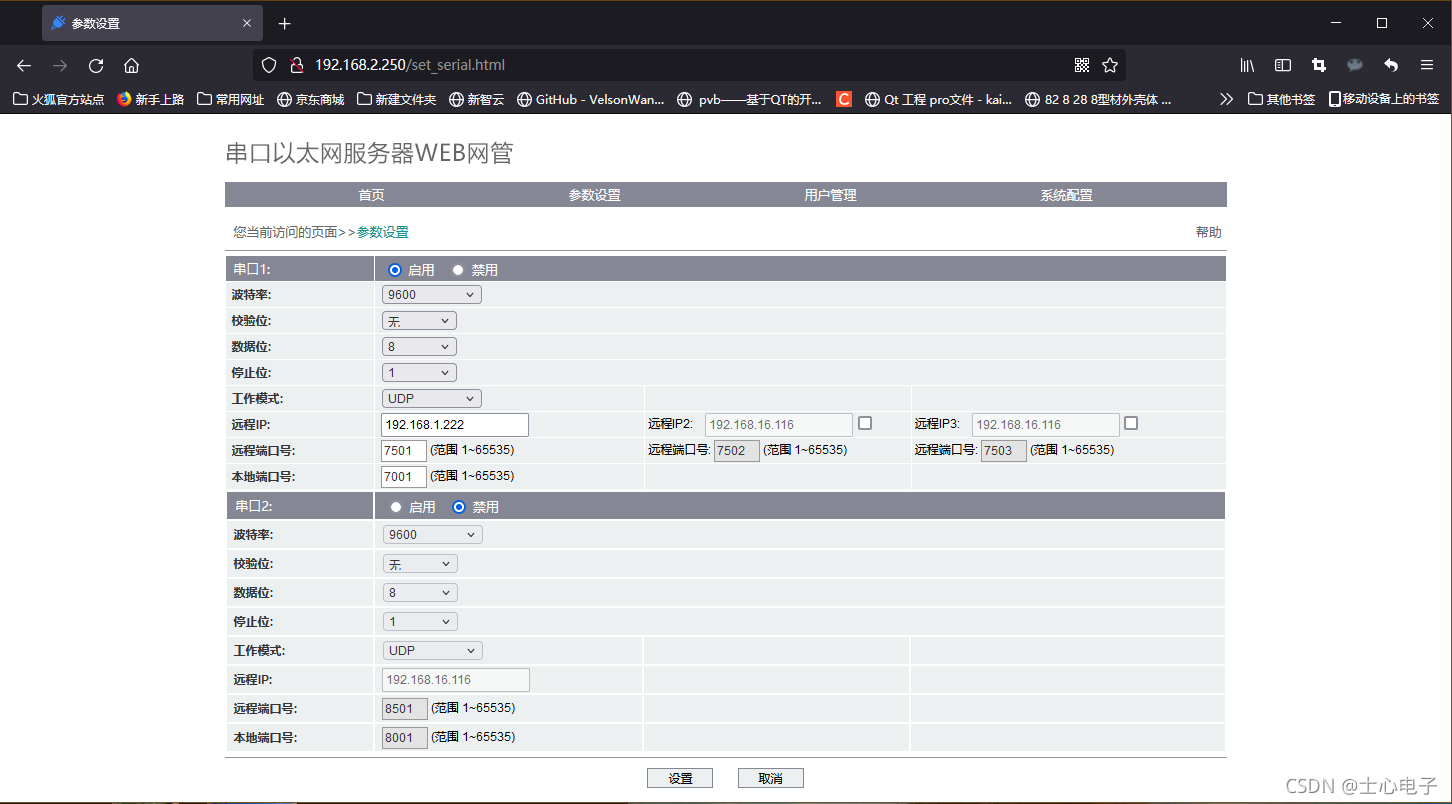The width and height of the screenshot is (1452, 804).
Task: Click the 设置 button
Action: click(x=679, y=777)
